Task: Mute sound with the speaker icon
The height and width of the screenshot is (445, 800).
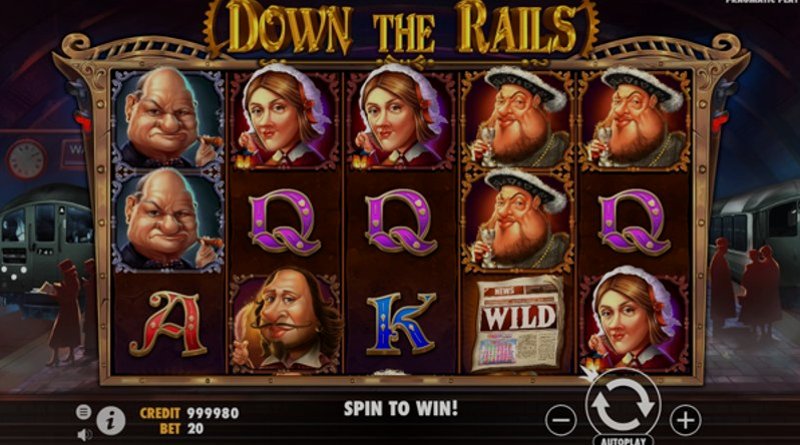Action: point(85,435)
